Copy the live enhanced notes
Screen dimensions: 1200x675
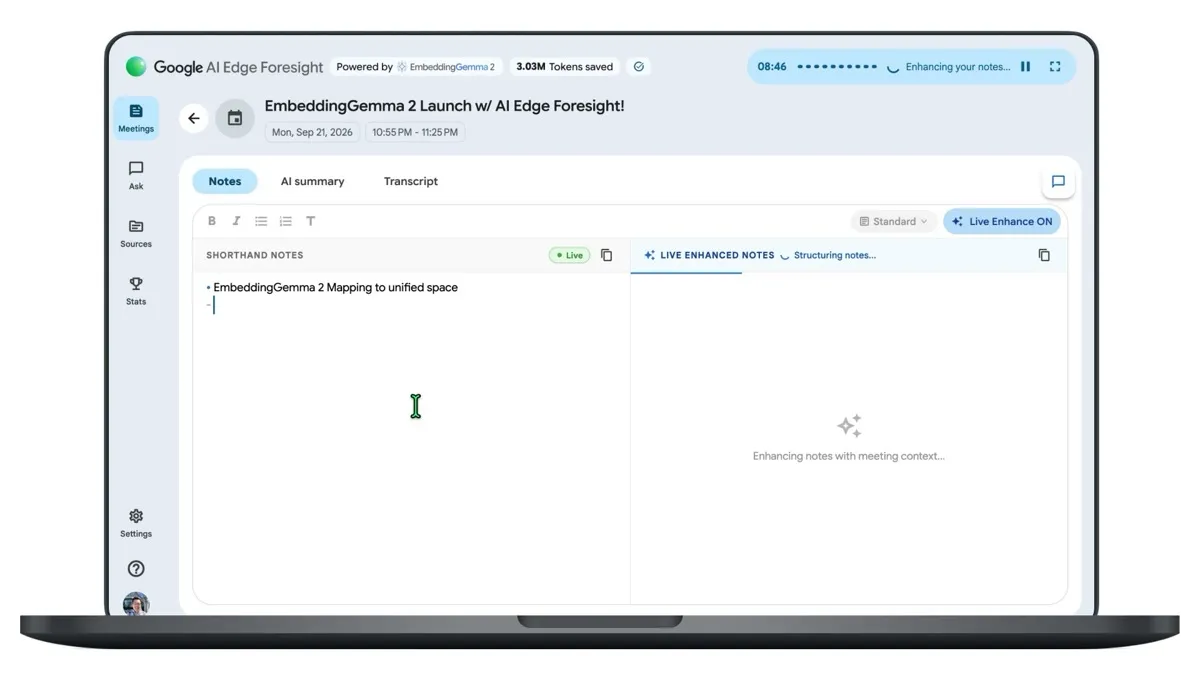(x=1044, y=255)
